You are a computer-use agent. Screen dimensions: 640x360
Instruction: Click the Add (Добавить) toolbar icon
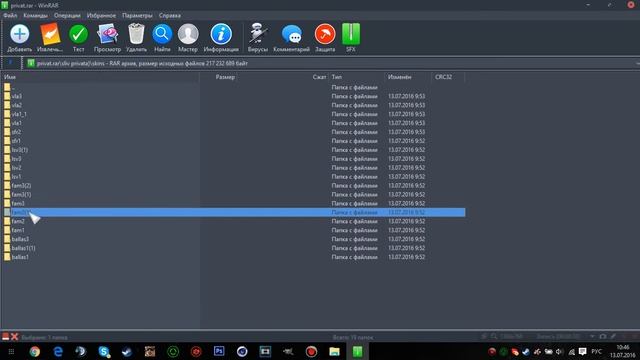coord(19,38)
